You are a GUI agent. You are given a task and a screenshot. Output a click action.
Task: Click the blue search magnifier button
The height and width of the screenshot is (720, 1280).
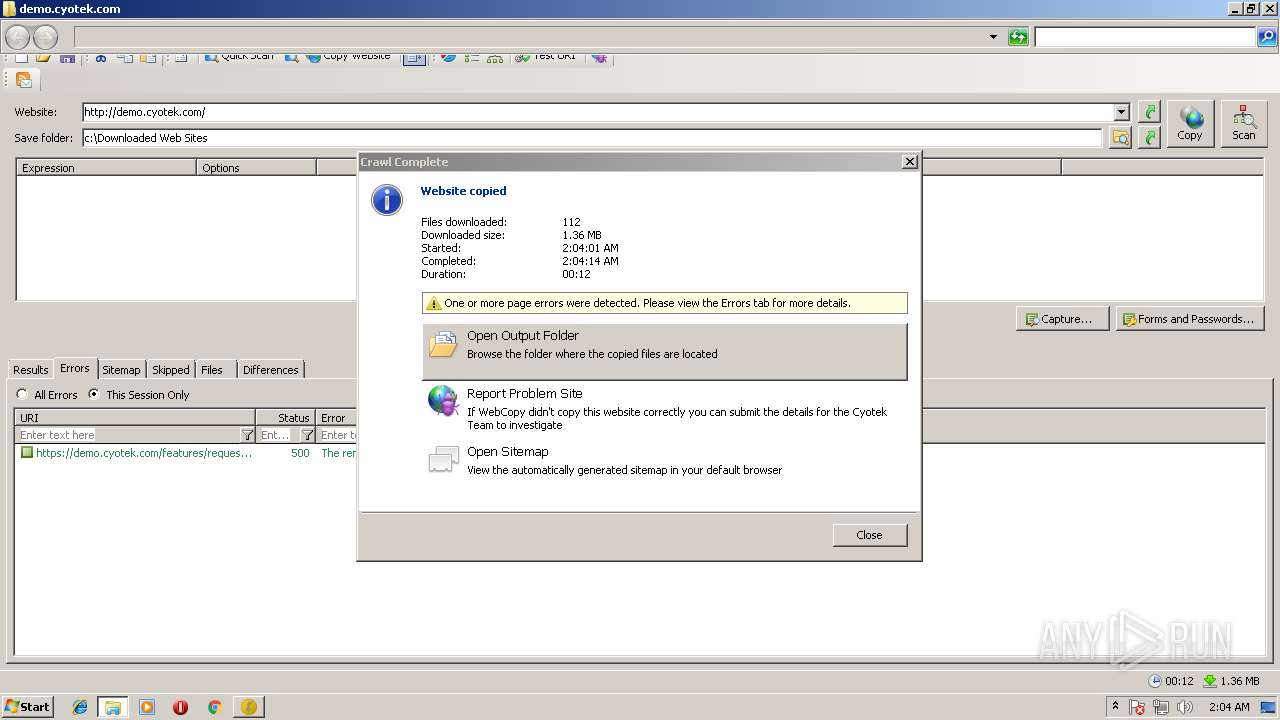click(1267, 37)
